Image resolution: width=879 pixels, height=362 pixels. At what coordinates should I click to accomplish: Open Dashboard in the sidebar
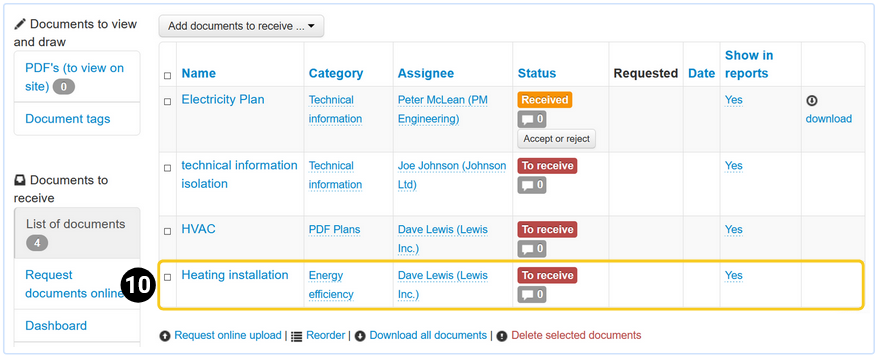pyautogui.click(x=77, y=326)
